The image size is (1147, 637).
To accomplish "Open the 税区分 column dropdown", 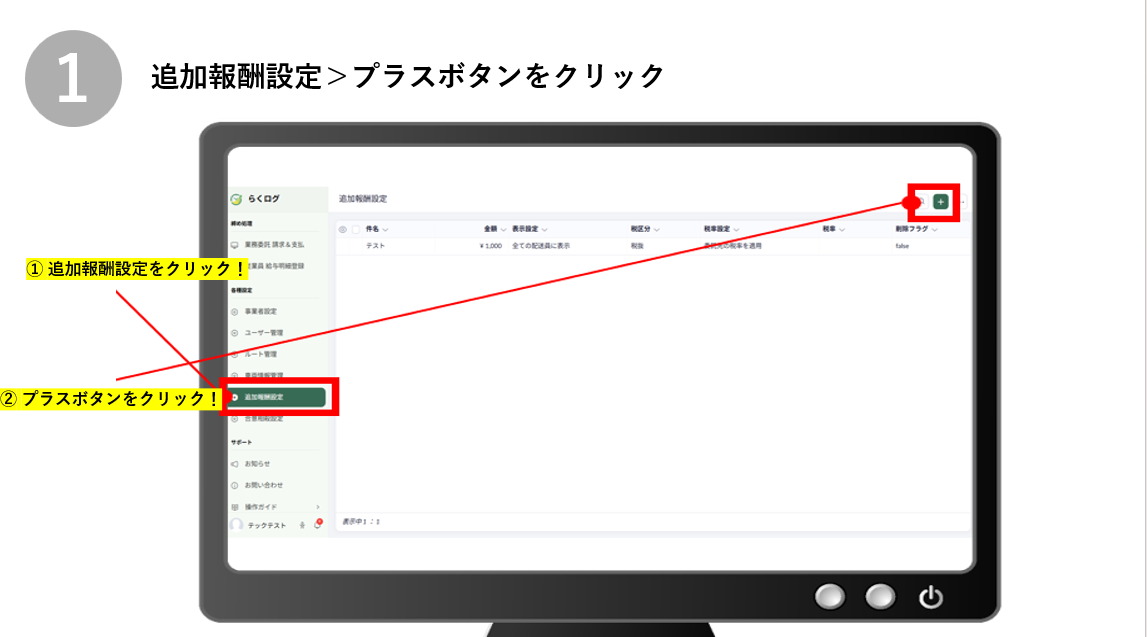I will 657,230.
